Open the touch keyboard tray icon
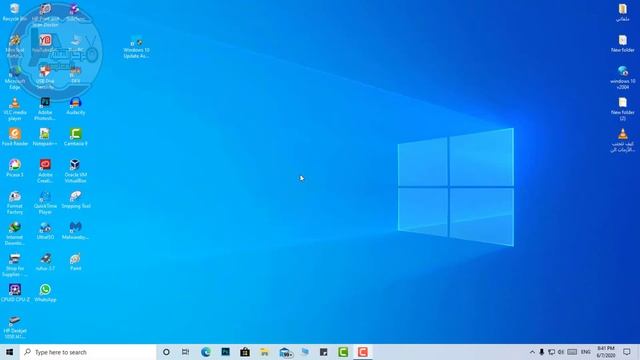 coord(572,352)
